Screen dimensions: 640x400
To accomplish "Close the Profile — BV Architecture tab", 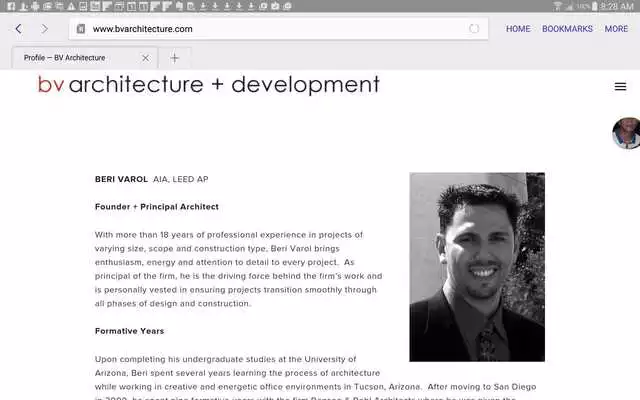I will tap(145, 58).
